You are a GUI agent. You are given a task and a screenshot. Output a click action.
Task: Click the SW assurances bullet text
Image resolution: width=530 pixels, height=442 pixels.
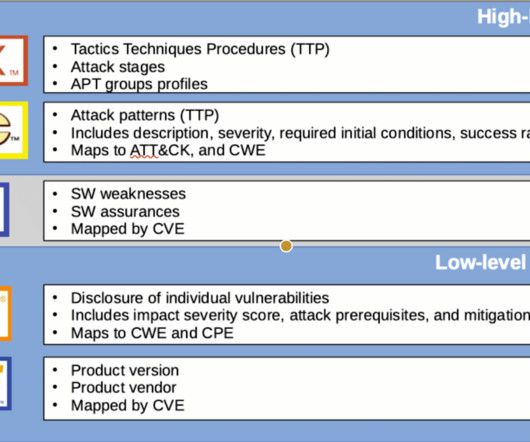pos(125,212)
